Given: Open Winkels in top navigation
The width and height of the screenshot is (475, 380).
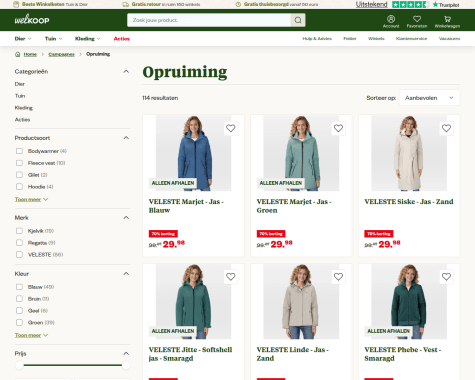Looking at the screenshot, I should click(x=376, y=39).
